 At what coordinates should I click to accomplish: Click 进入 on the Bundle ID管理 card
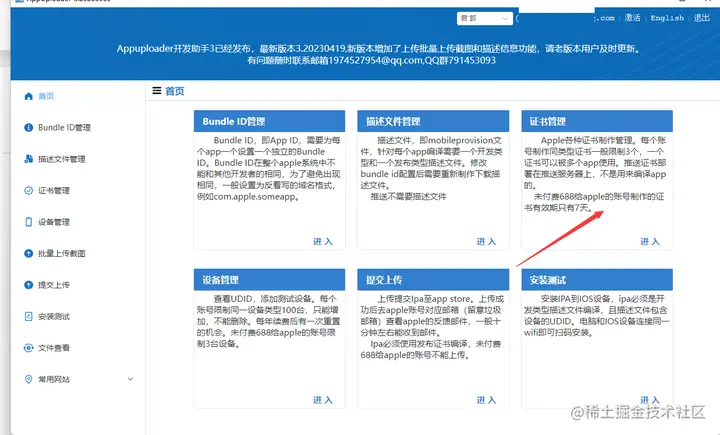pyautogui.click(x=322, y=241)
